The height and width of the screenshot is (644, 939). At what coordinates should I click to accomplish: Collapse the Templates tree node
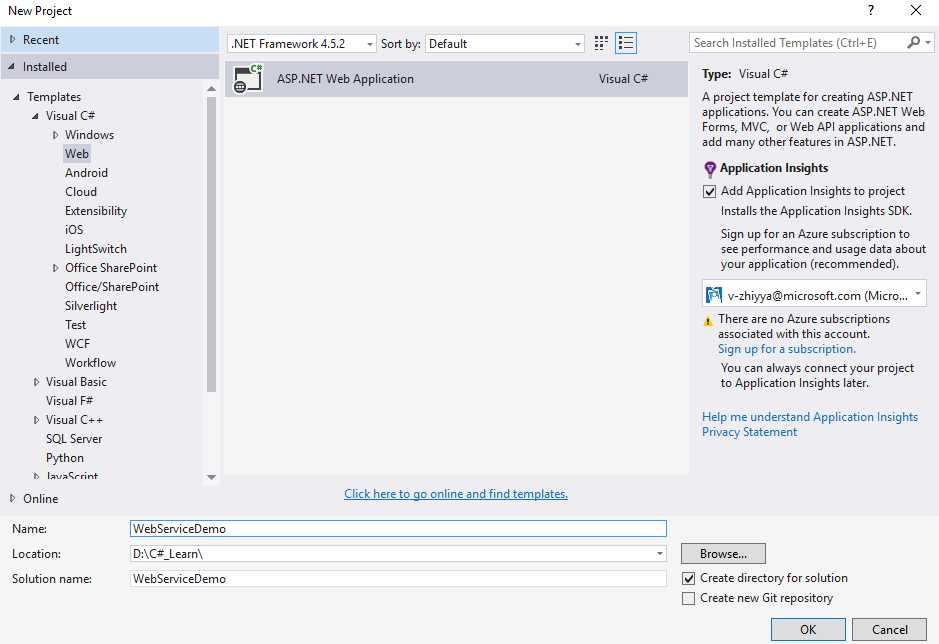click(16, 96)
